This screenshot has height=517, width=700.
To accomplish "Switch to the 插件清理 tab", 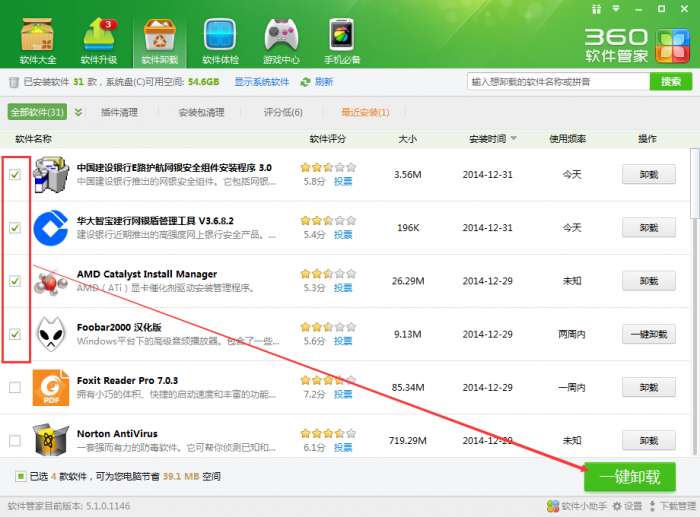I will point(119,112).
